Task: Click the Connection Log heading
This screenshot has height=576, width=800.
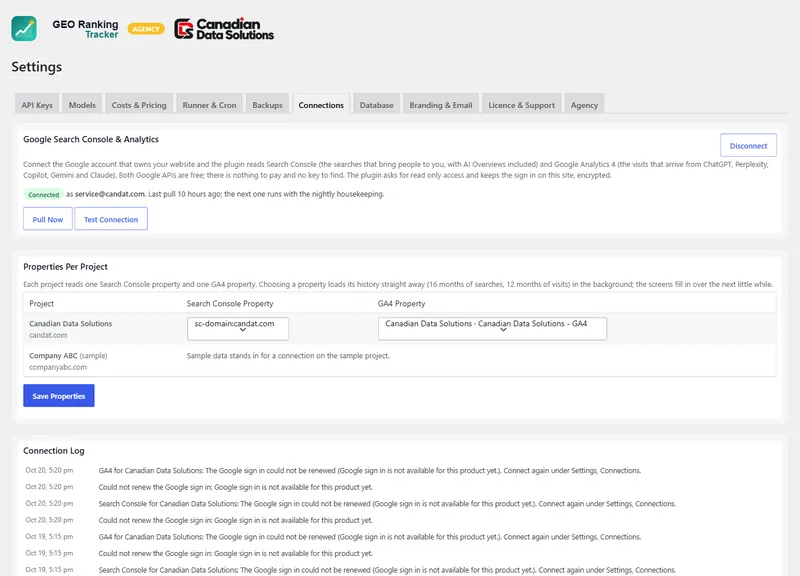Action: 54,451
